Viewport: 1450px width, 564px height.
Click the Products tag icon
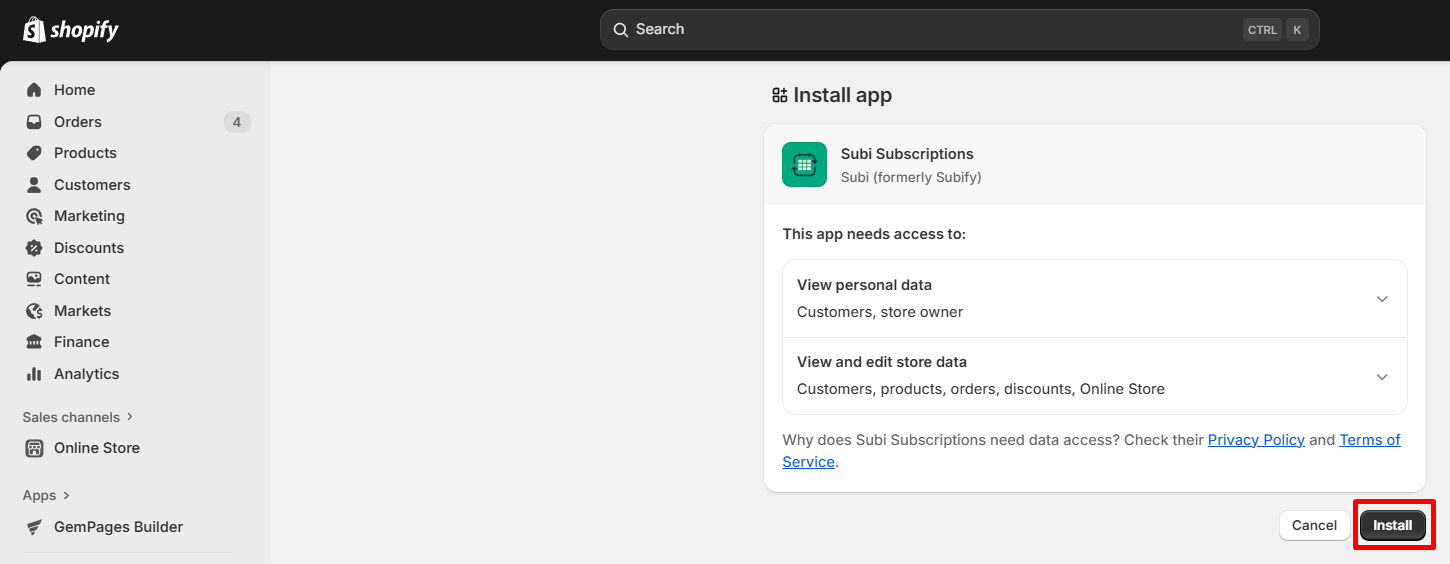34,153
